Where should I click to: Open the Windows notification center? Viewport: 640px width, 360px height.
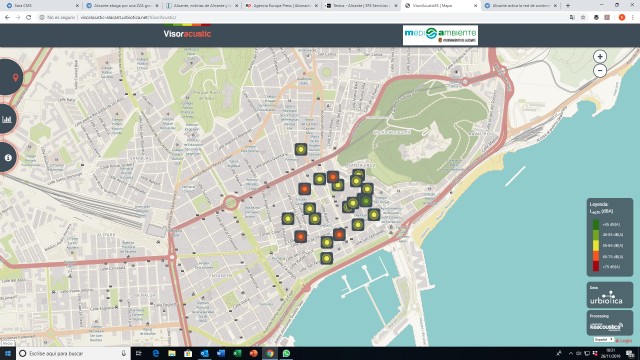point(630,353)
